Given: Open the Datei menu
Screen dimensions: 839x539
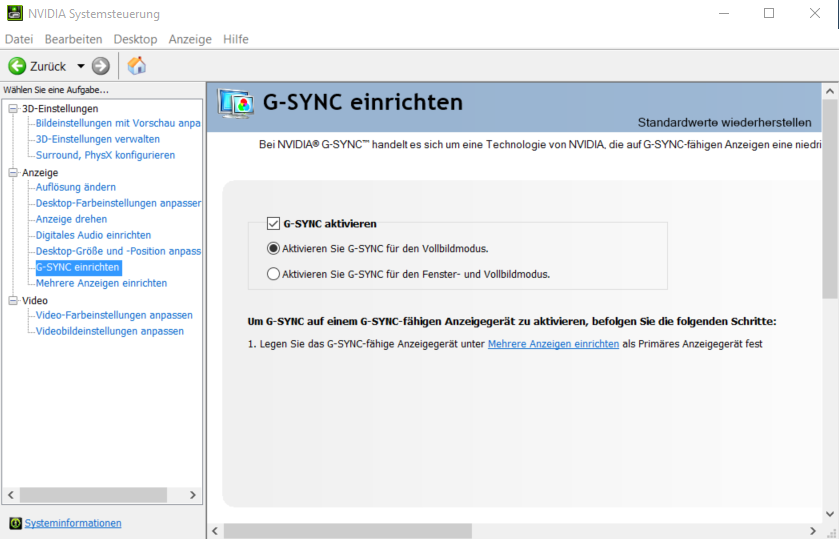Looking at the screenshot, I should coord(19,39).
